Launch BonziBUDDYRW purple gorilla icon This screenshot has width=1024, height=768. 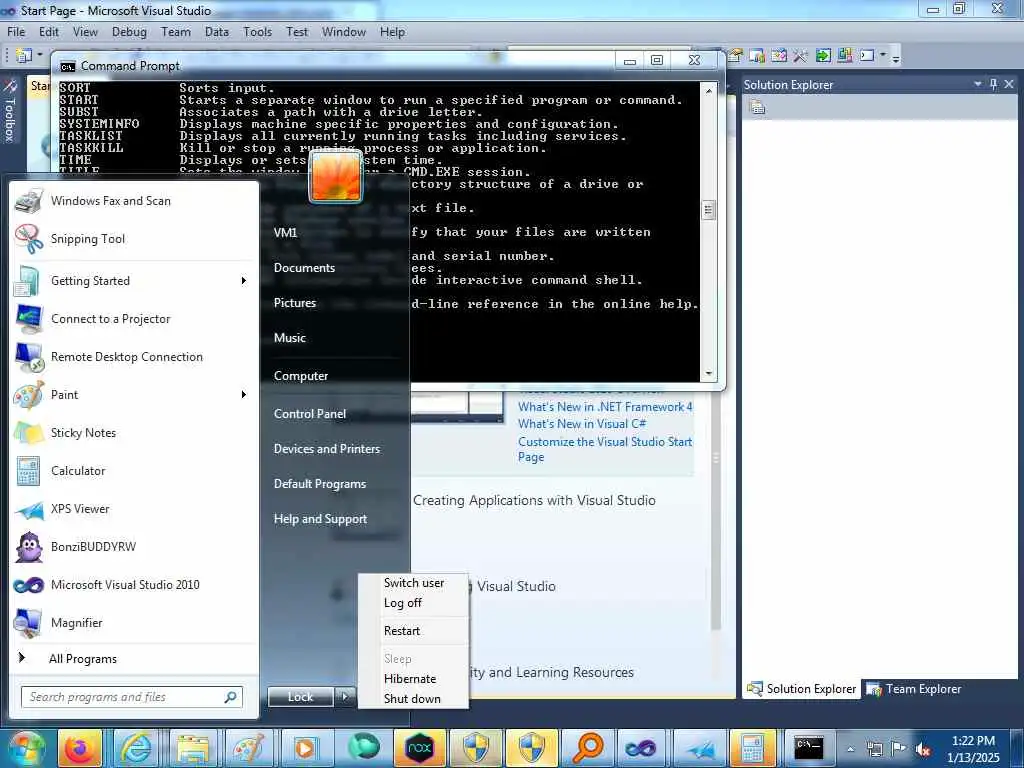pos(29,547)
